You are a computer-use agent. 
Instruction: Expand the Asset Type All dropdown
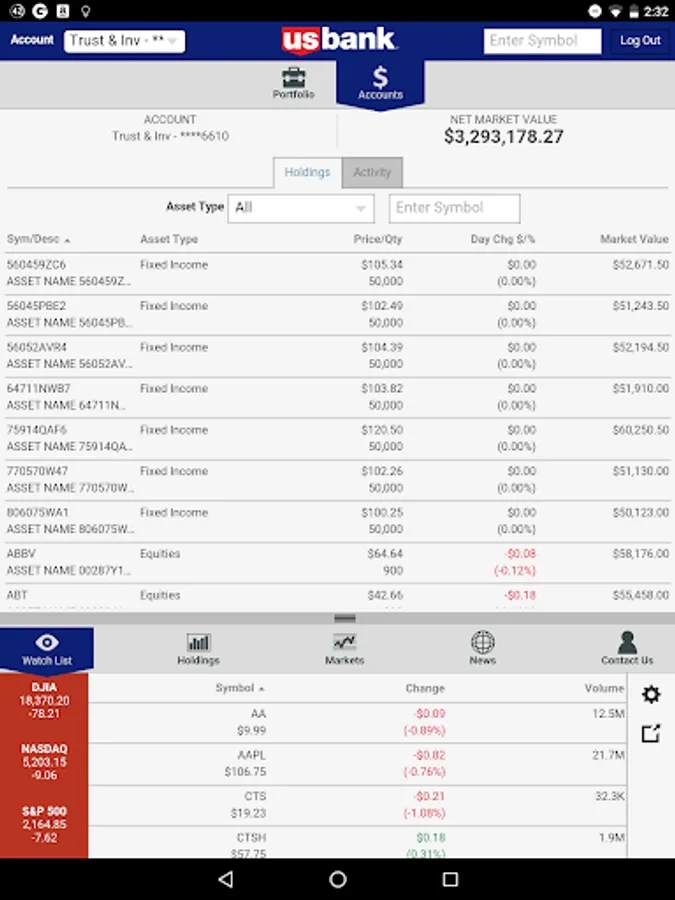[x=301, y=208]
